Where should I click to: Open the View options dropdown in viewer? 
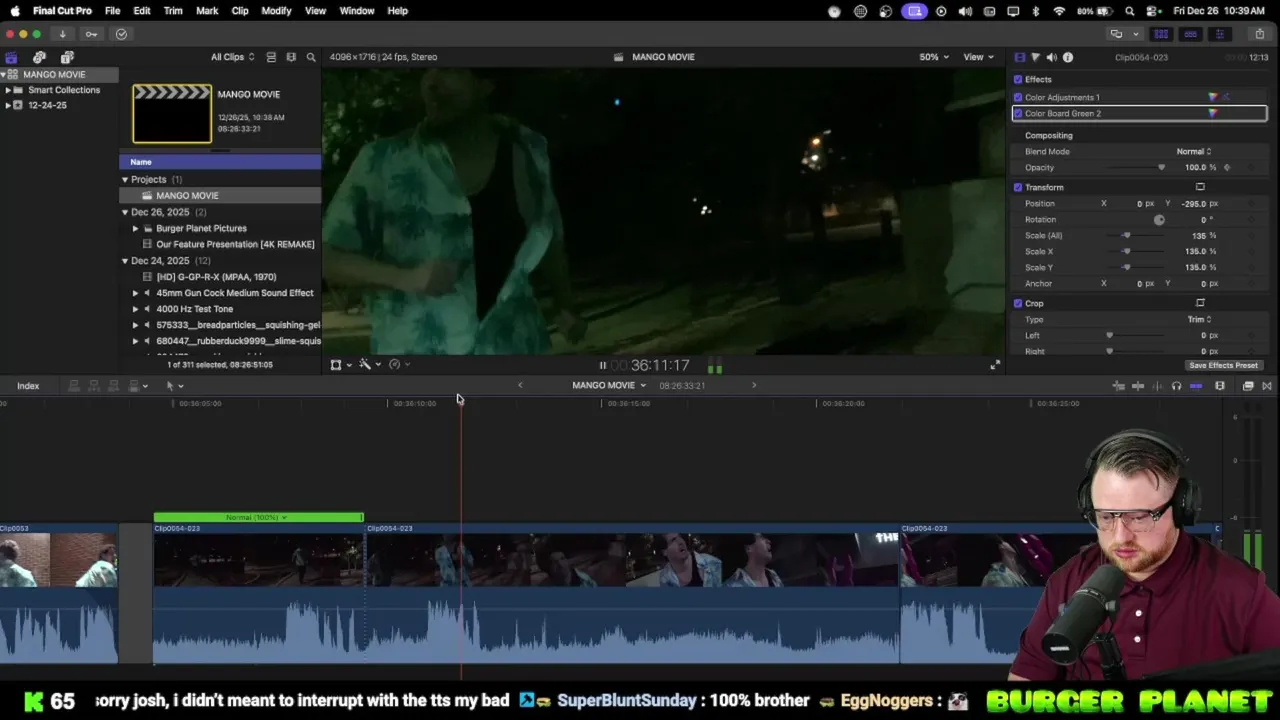tap(977, 57)
